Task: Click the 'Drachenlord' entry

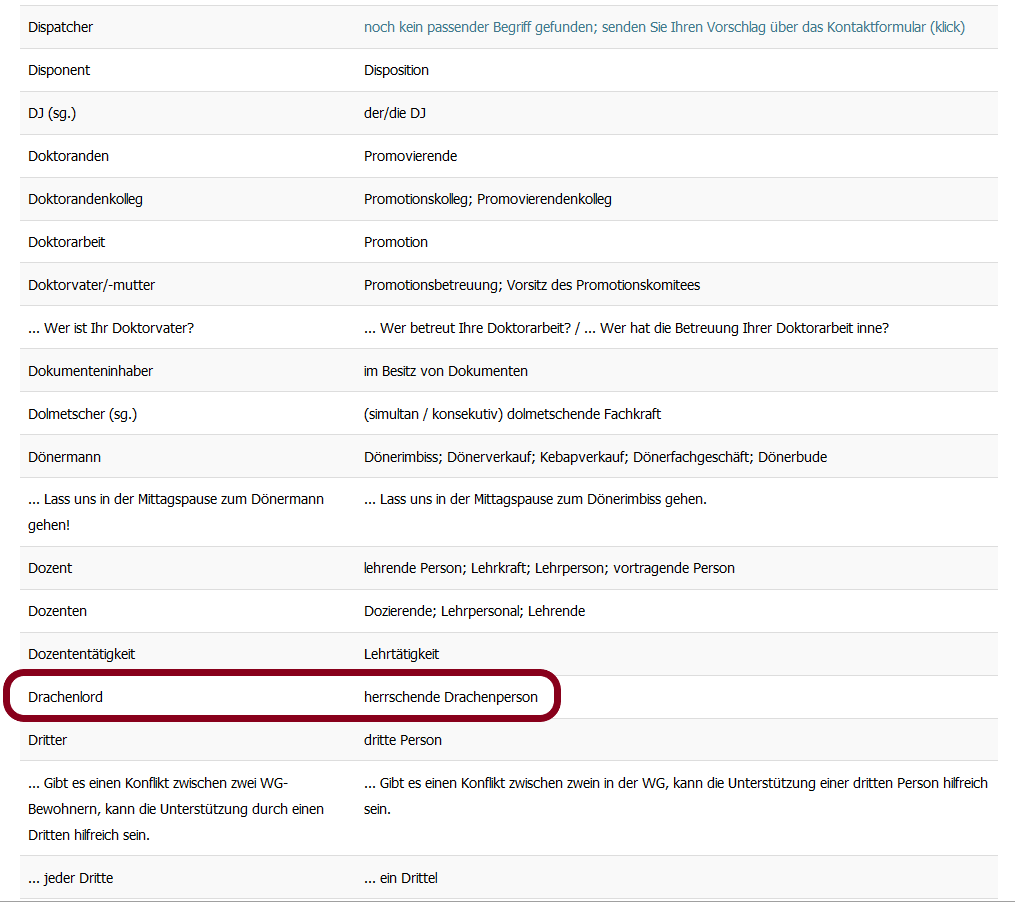Action: tap(65, 697)
